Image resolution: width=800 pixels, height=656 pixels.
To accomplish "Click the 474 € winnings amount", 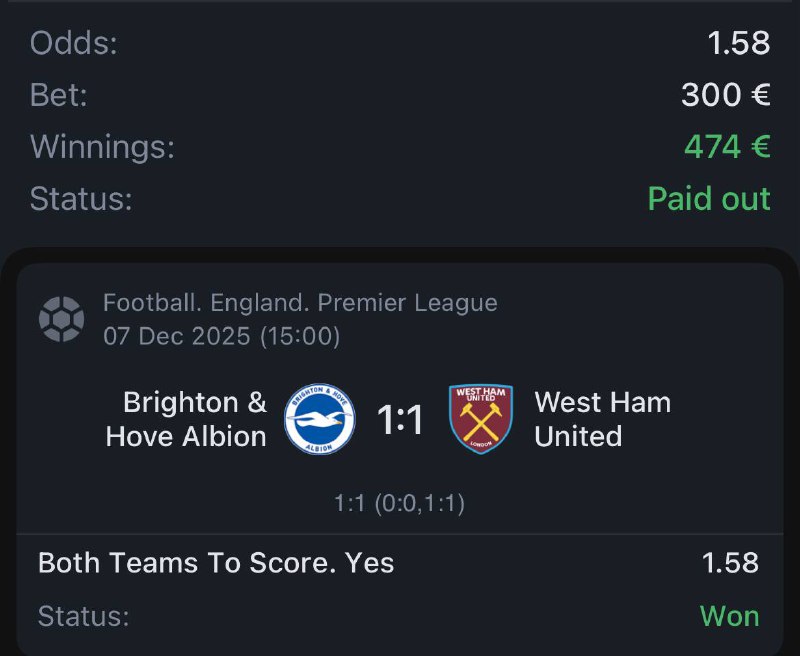I will click(726, 147).
